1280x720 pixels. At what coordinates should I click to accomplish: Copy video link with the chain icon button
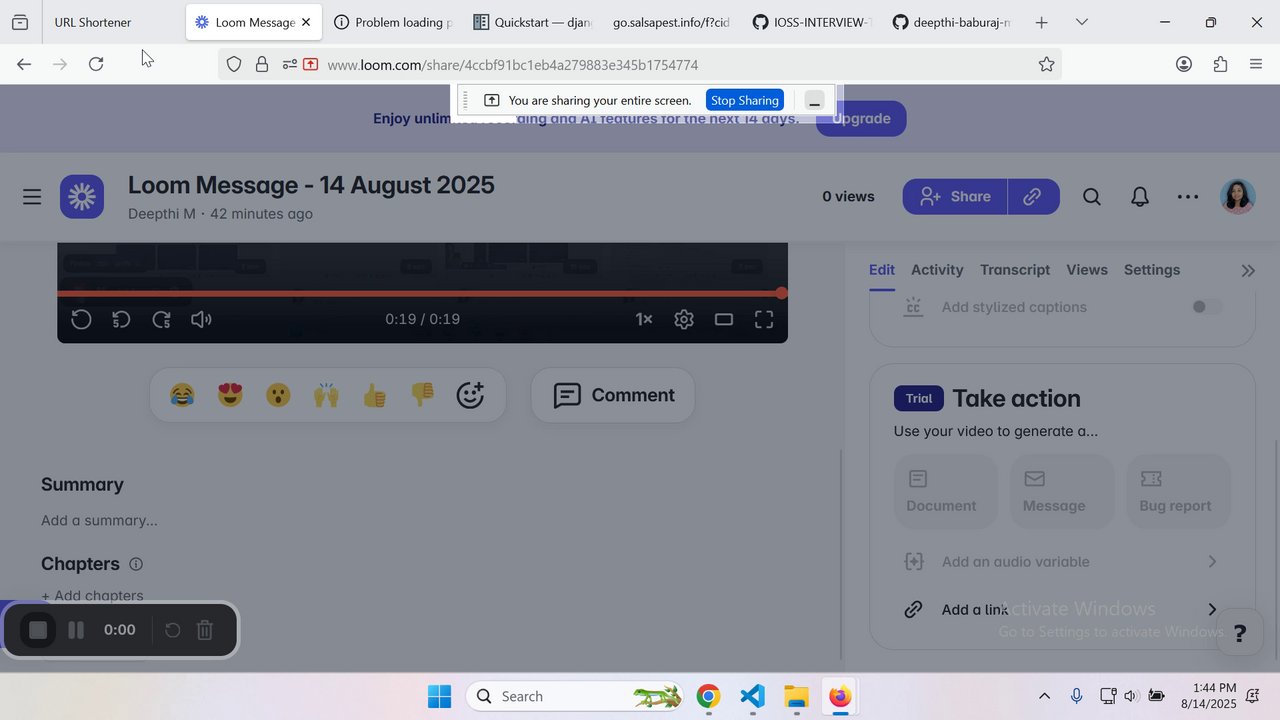tap(1033, 197)
